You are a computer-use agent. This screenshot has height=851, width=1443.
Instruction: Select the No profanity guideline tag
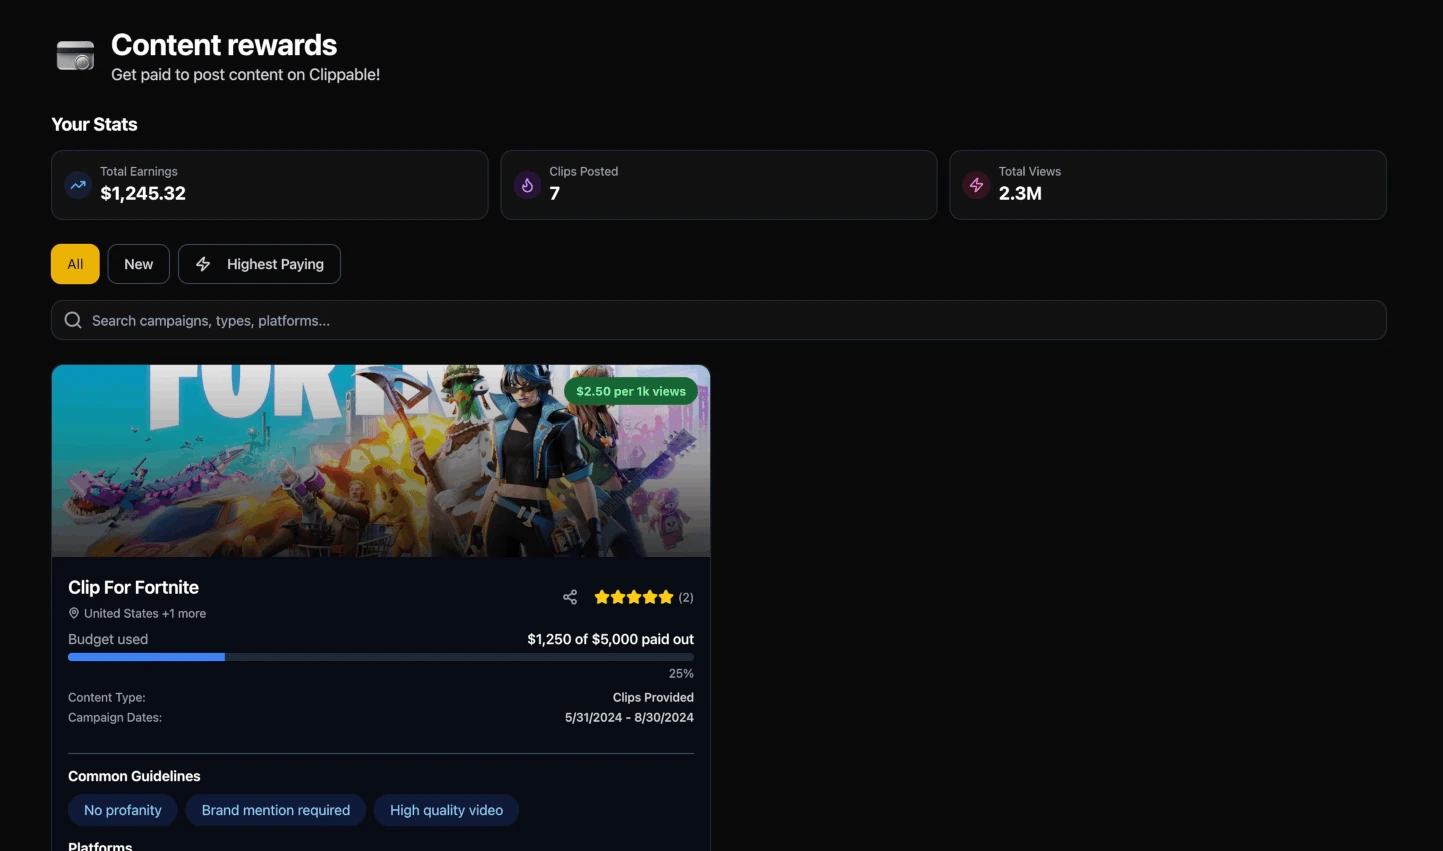click(x=122, y=810)
